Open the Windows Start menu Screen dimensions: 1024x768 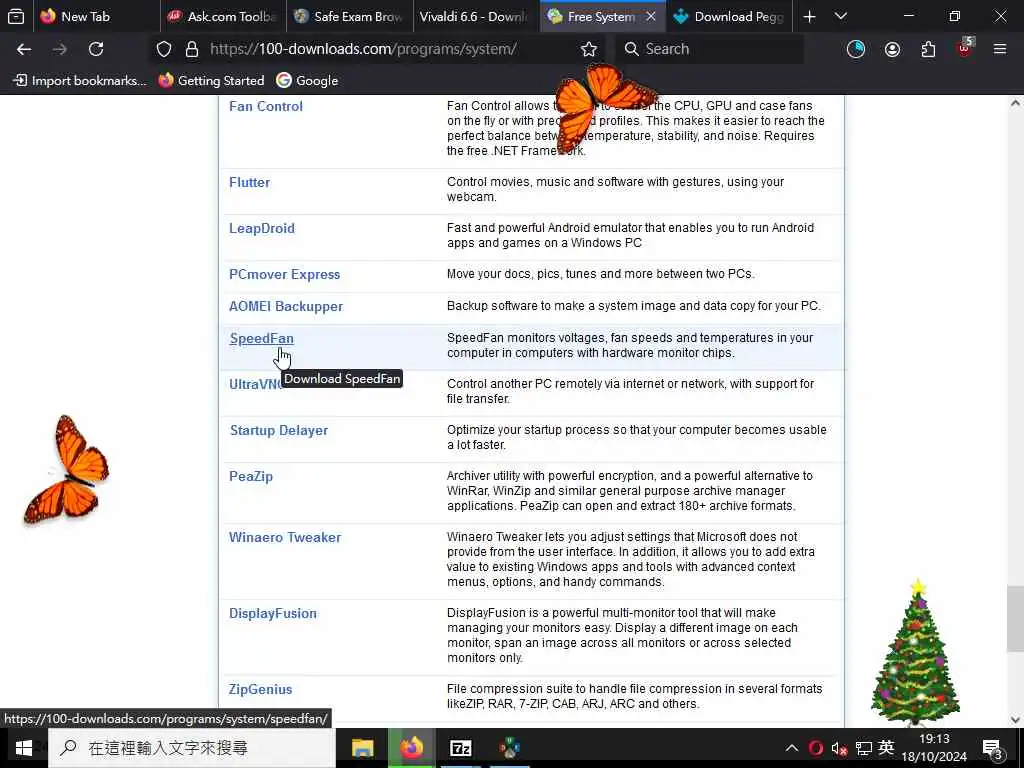click(x=24, y=748)
